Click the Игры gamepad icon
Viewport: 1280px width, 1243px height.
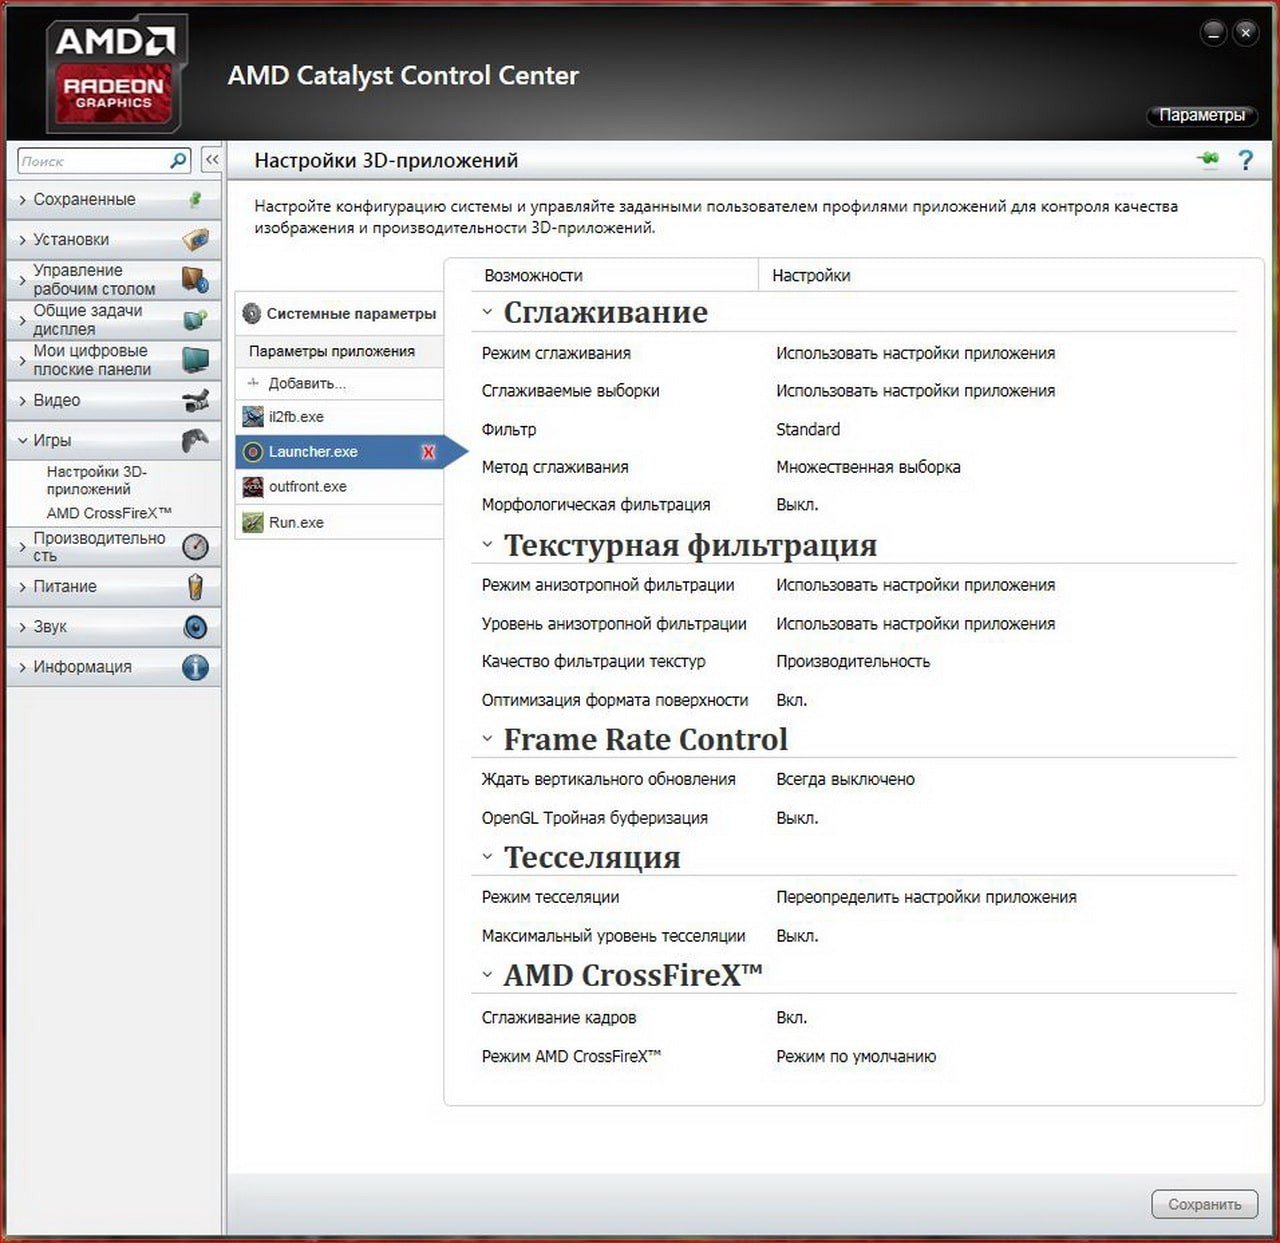[196, 440]
